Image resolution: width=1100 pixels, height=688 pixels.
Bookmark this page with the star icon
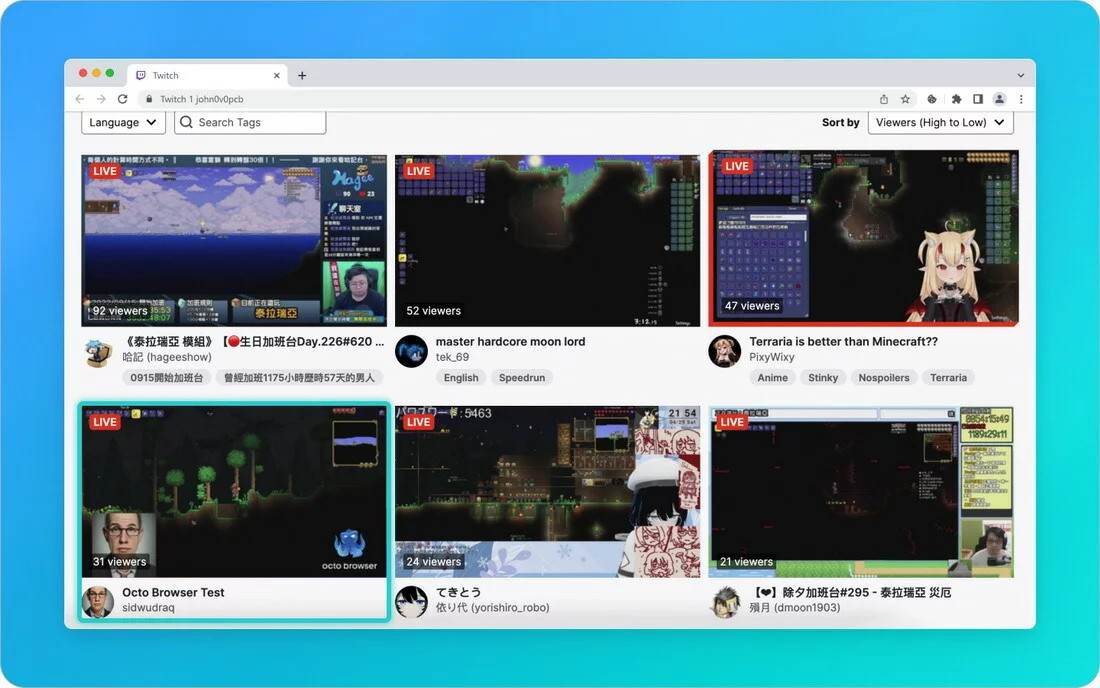coord(906,99)
